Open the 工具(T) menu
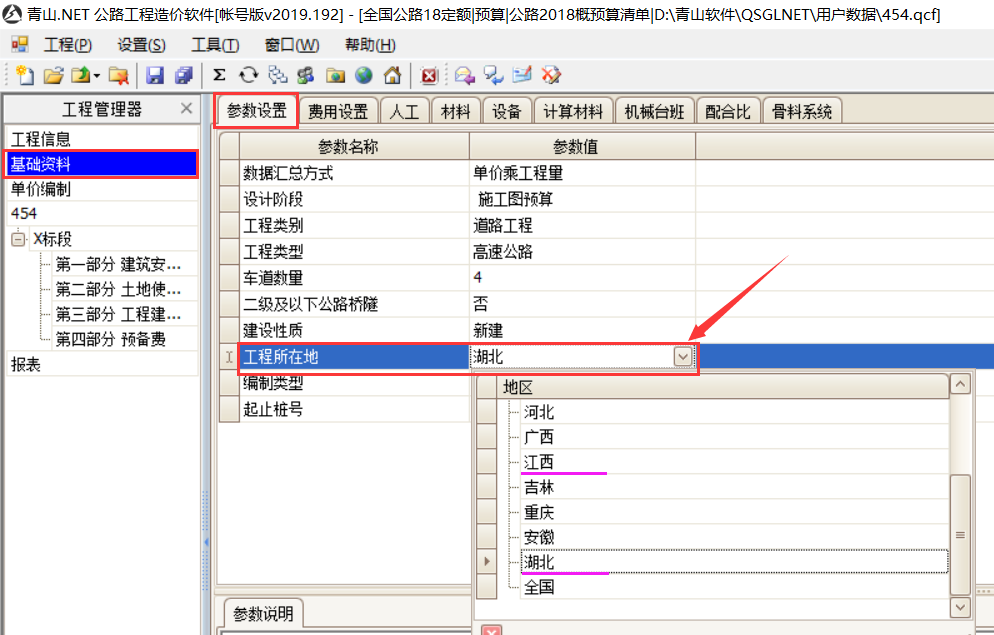This screenshot has height=635, width=994. pyautogui.click(x=215, y=45)
